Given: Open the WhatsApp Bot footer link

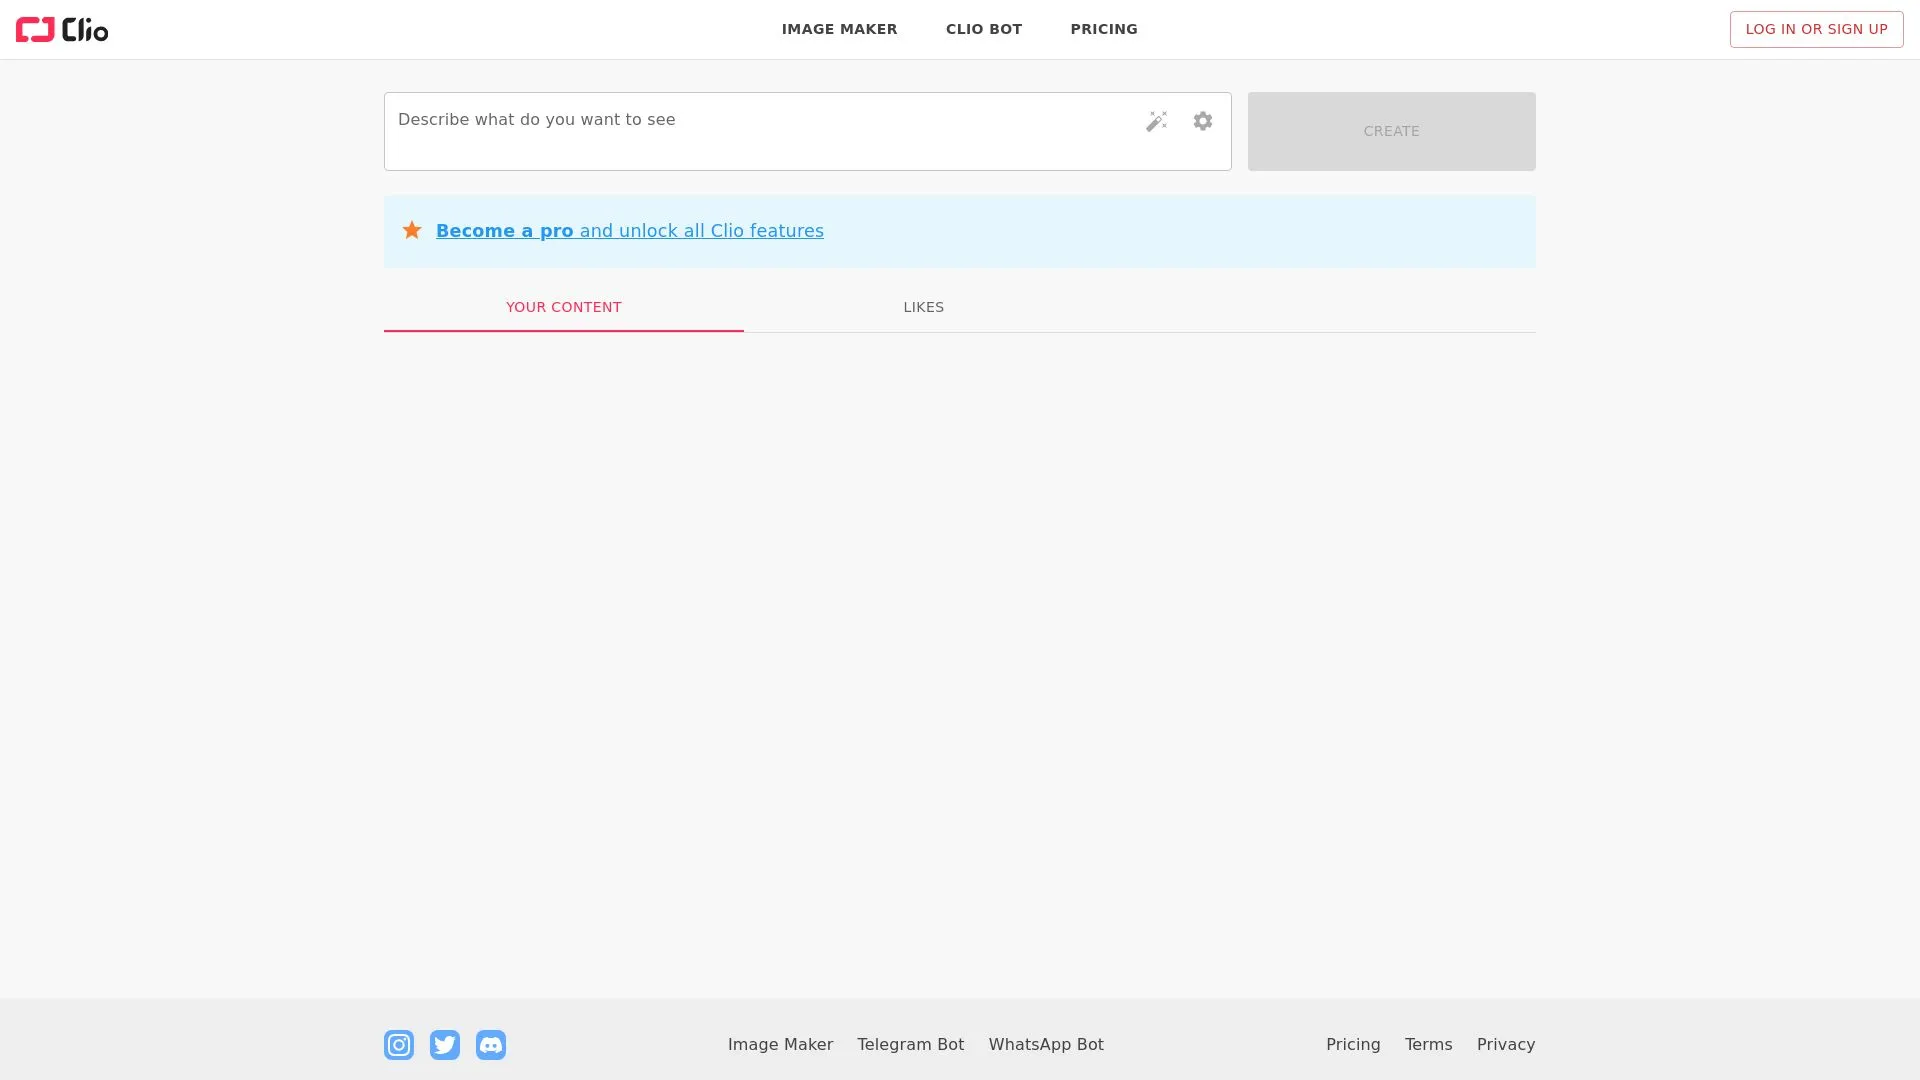Looking at the screenshot, I should [x=1046, y=1044].
